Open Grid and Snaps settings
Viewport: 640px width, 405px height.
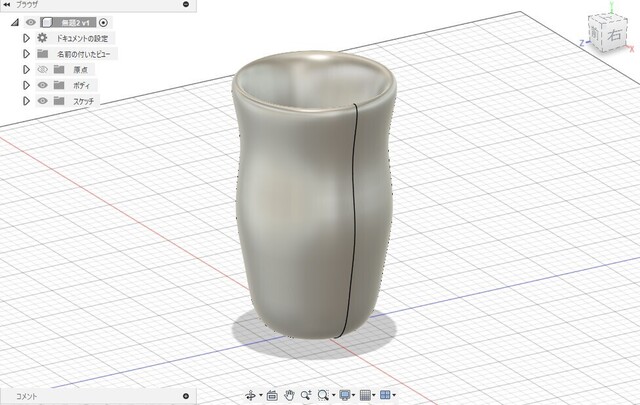click(x=366, y=396)
